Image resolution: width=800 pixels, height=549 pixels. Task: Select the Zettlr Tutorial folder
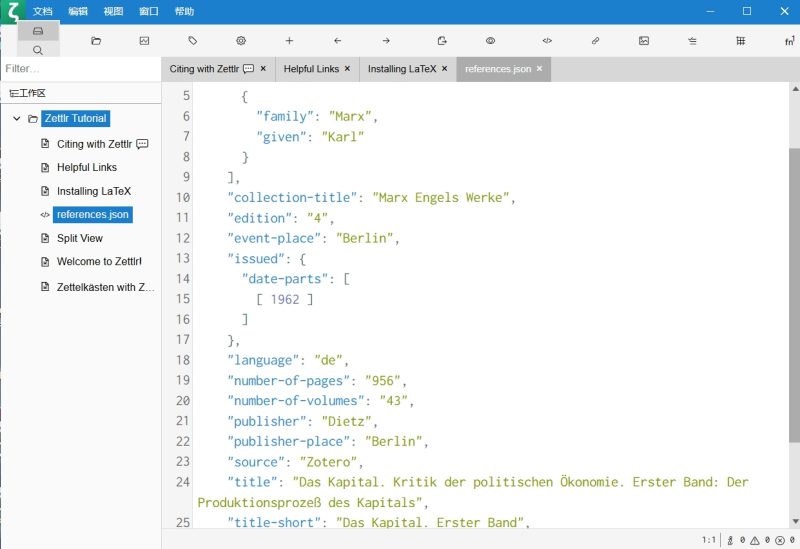(x=76, y=118)
